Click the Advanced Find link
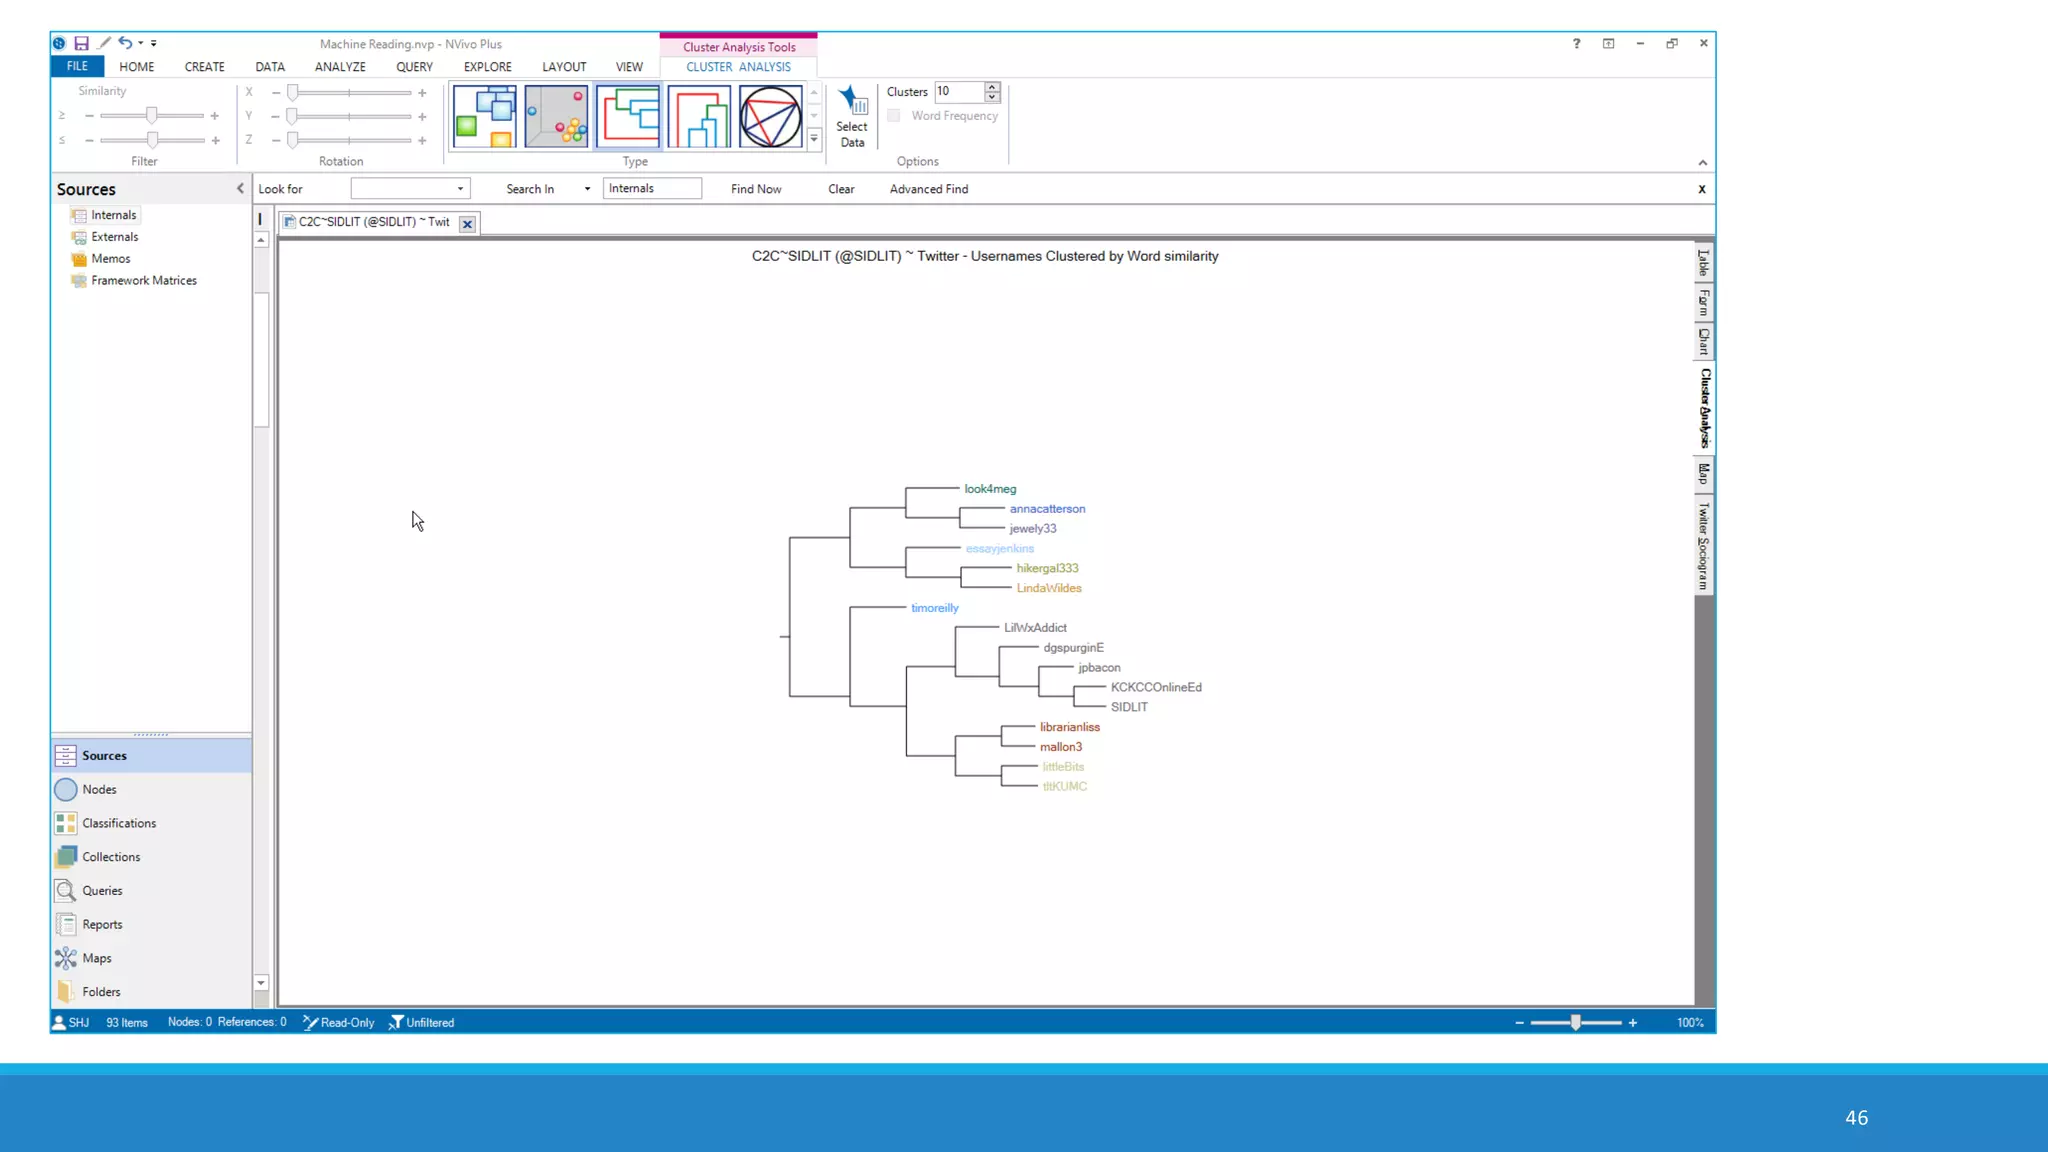Image resolution: width=2048 pixels, height=1152 pixels. click(x=928, y=189)
